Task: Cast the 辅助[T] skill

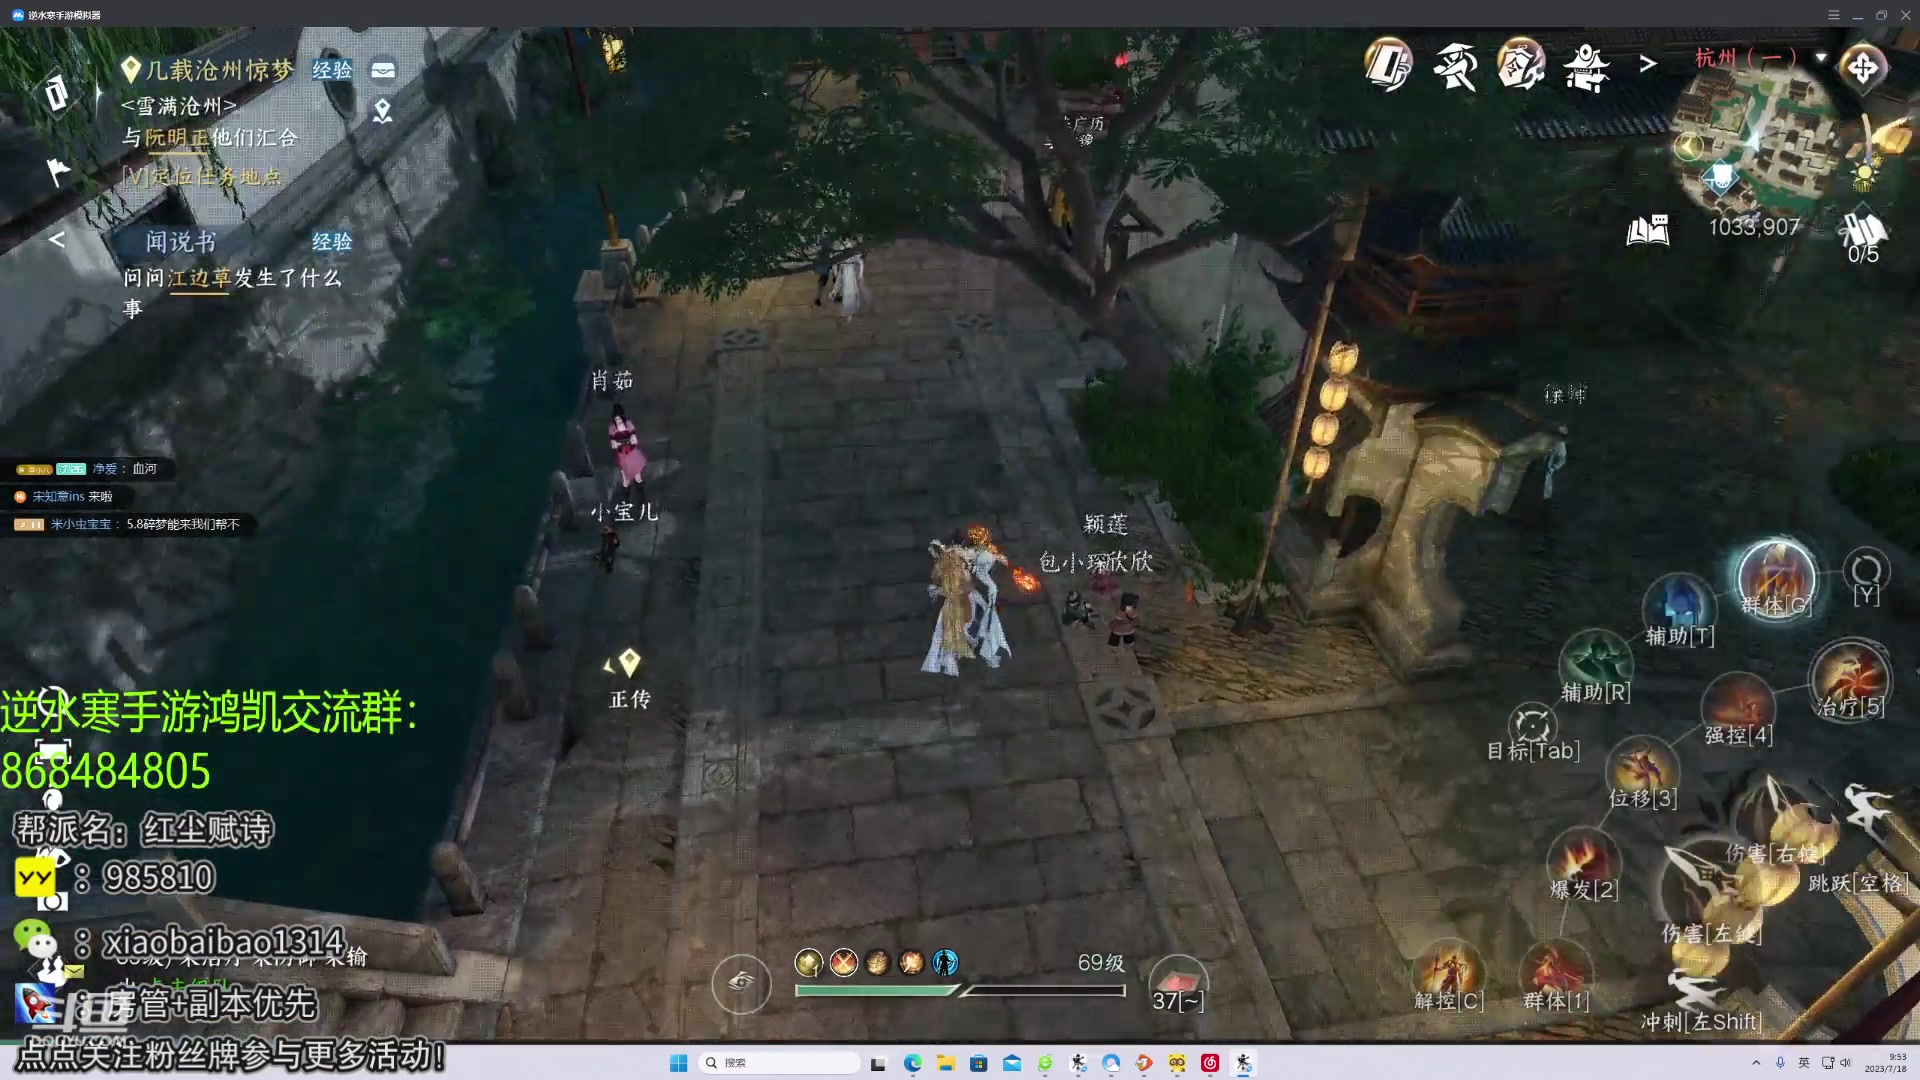Action: click(1680, 610)
